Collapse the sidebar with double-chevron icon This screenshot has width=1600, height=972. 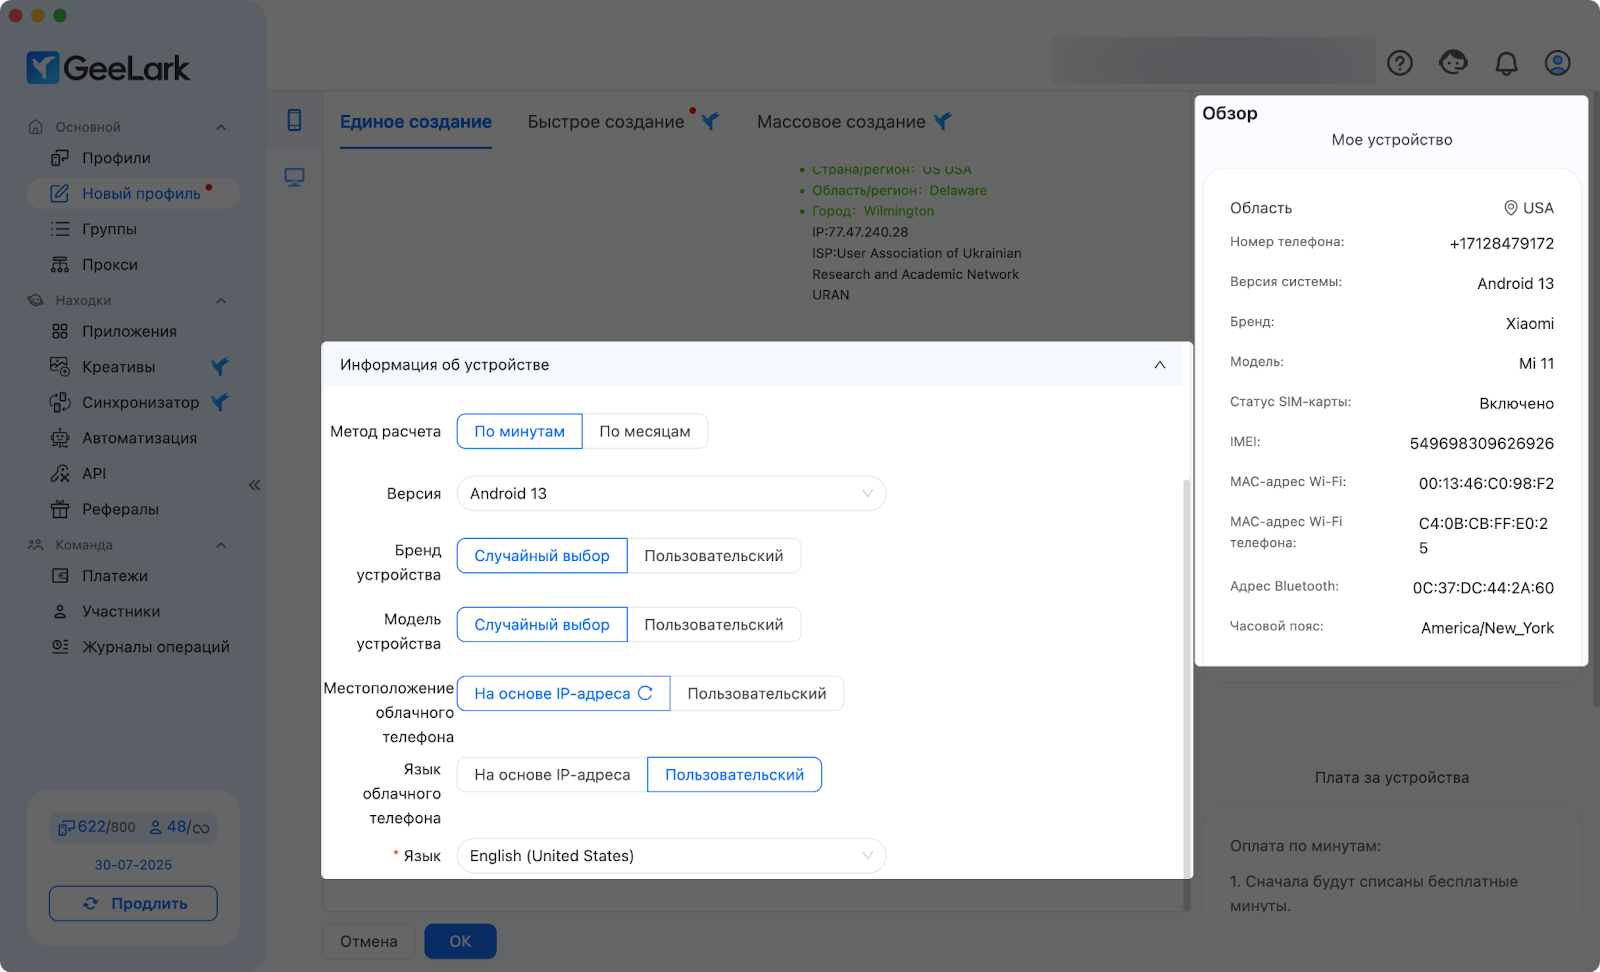254,485
